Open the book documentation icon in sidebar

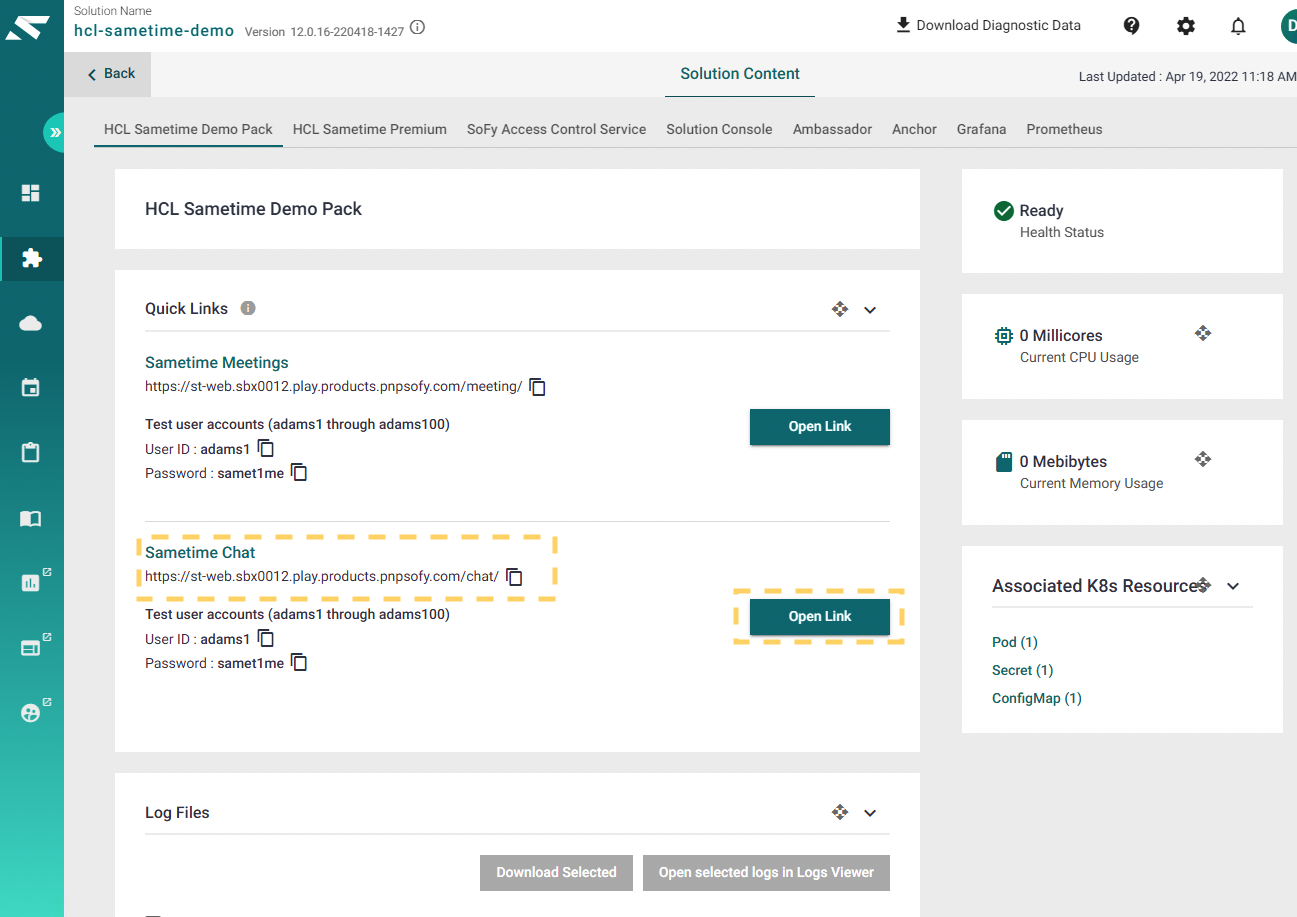(x=31, y=519)
